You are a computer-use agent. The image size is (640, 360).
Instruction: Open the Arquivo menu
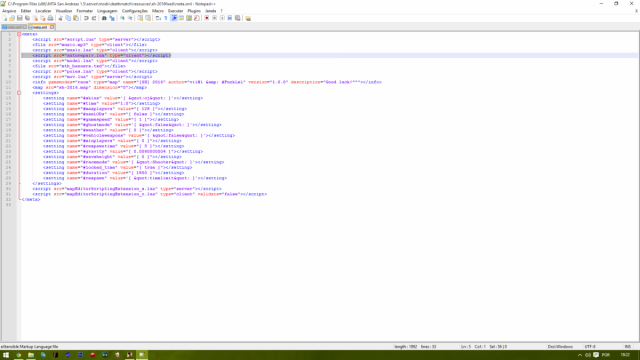pos(9,11)
